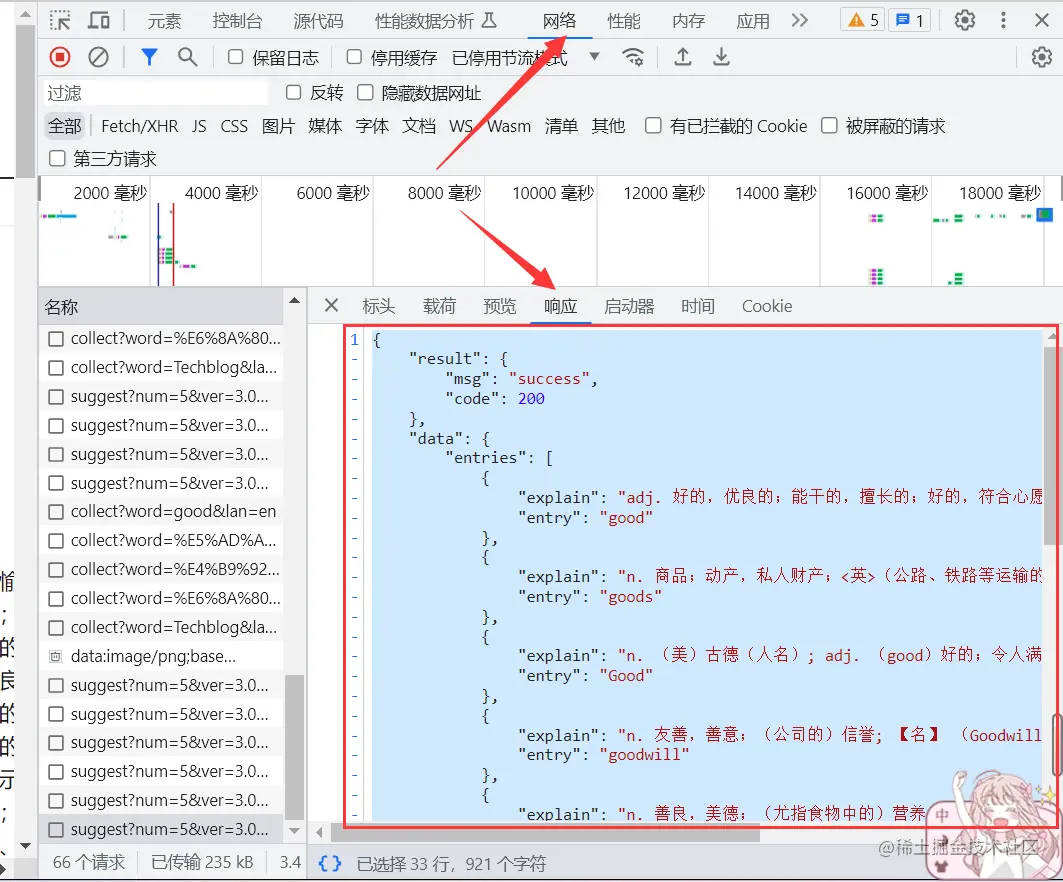Viewport: 1063px width, 882px height.
Task: Collapse JSON fold marker at line 1
Action: 354,340
